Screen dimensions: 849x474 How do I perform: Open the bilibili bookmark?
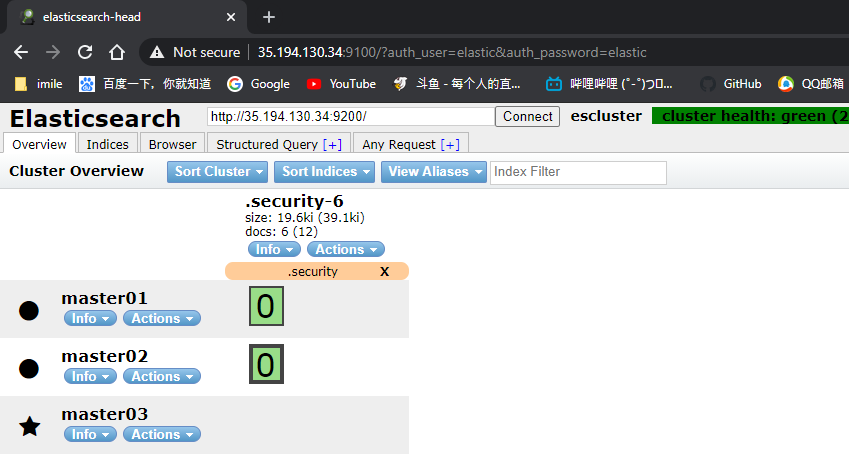point(609,84)
